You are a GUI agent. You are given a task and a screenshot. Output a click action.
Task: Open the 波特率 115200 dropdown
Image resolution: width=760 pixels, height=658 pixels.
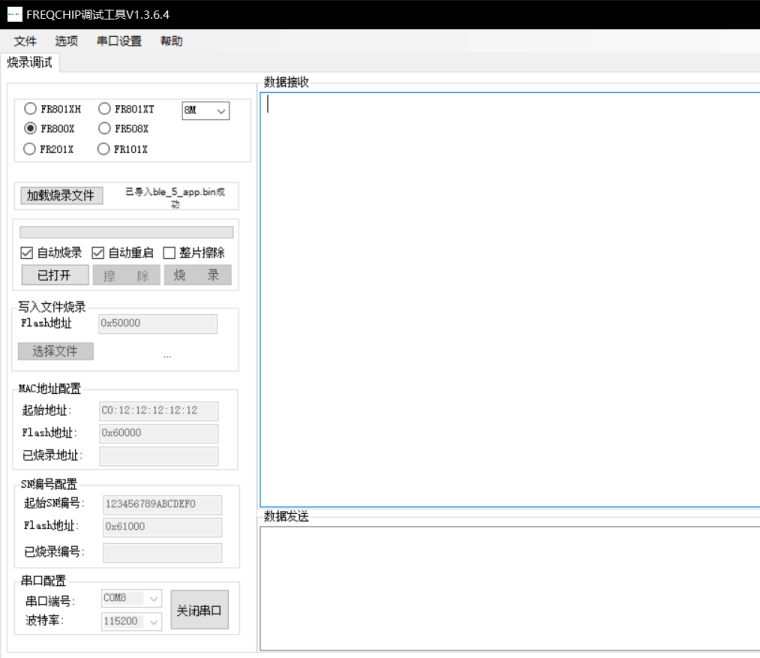pyautogui.click(x=131, y=622)
